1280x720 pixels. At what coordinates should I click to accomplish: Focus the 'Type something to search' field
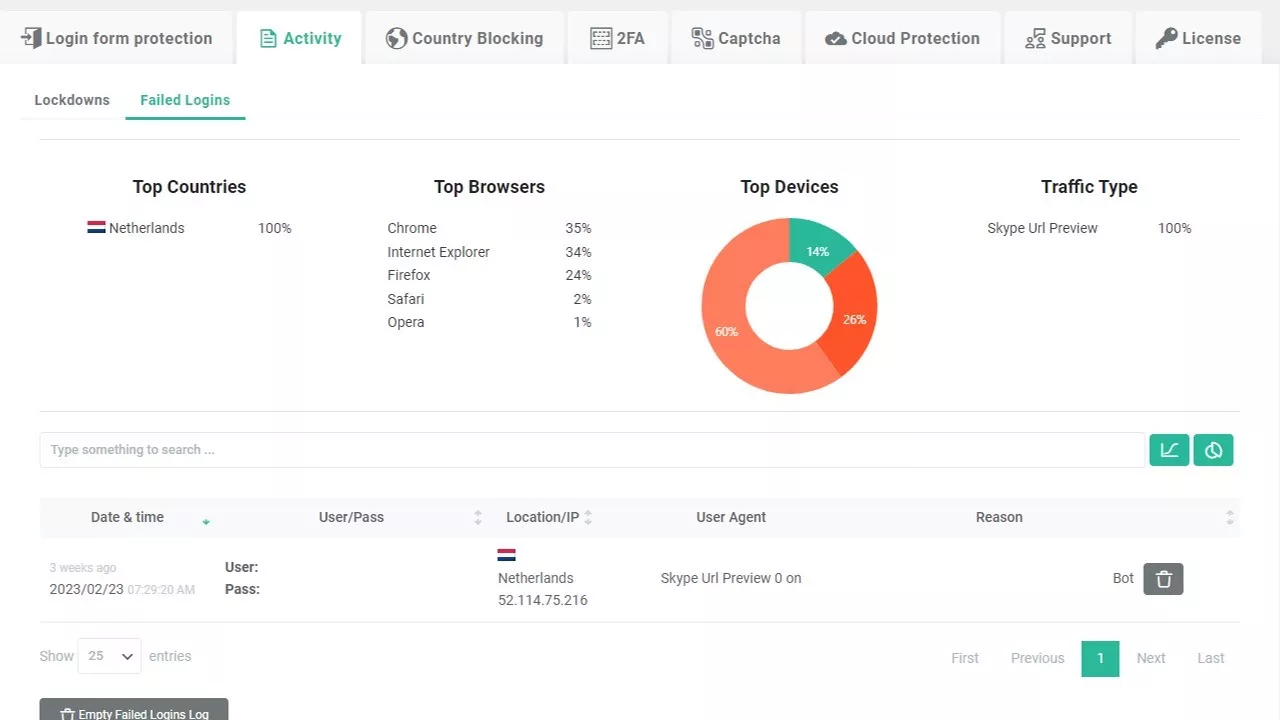592,450
